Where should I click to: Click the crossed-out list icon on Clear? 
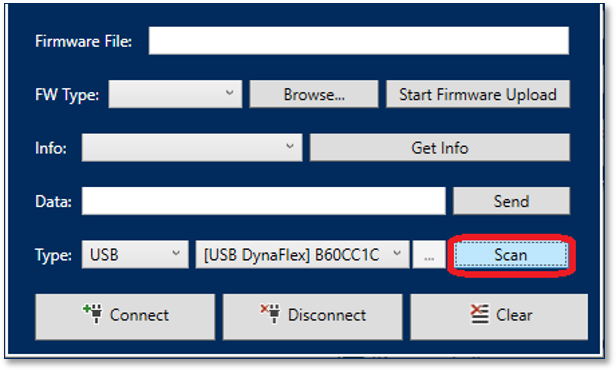(480, 314)
